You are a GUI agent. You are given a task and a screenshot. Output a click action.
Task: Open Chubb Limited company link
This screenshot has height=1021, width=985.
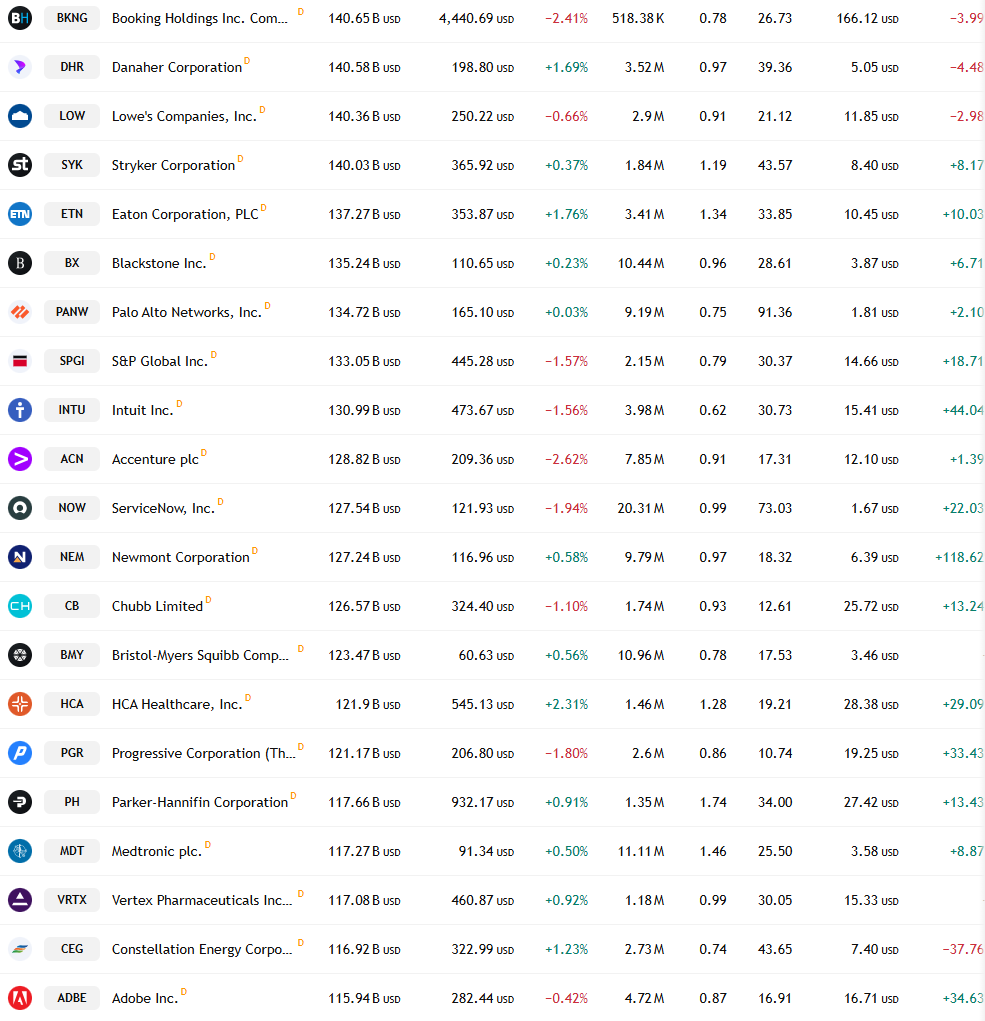pos(158,606)
